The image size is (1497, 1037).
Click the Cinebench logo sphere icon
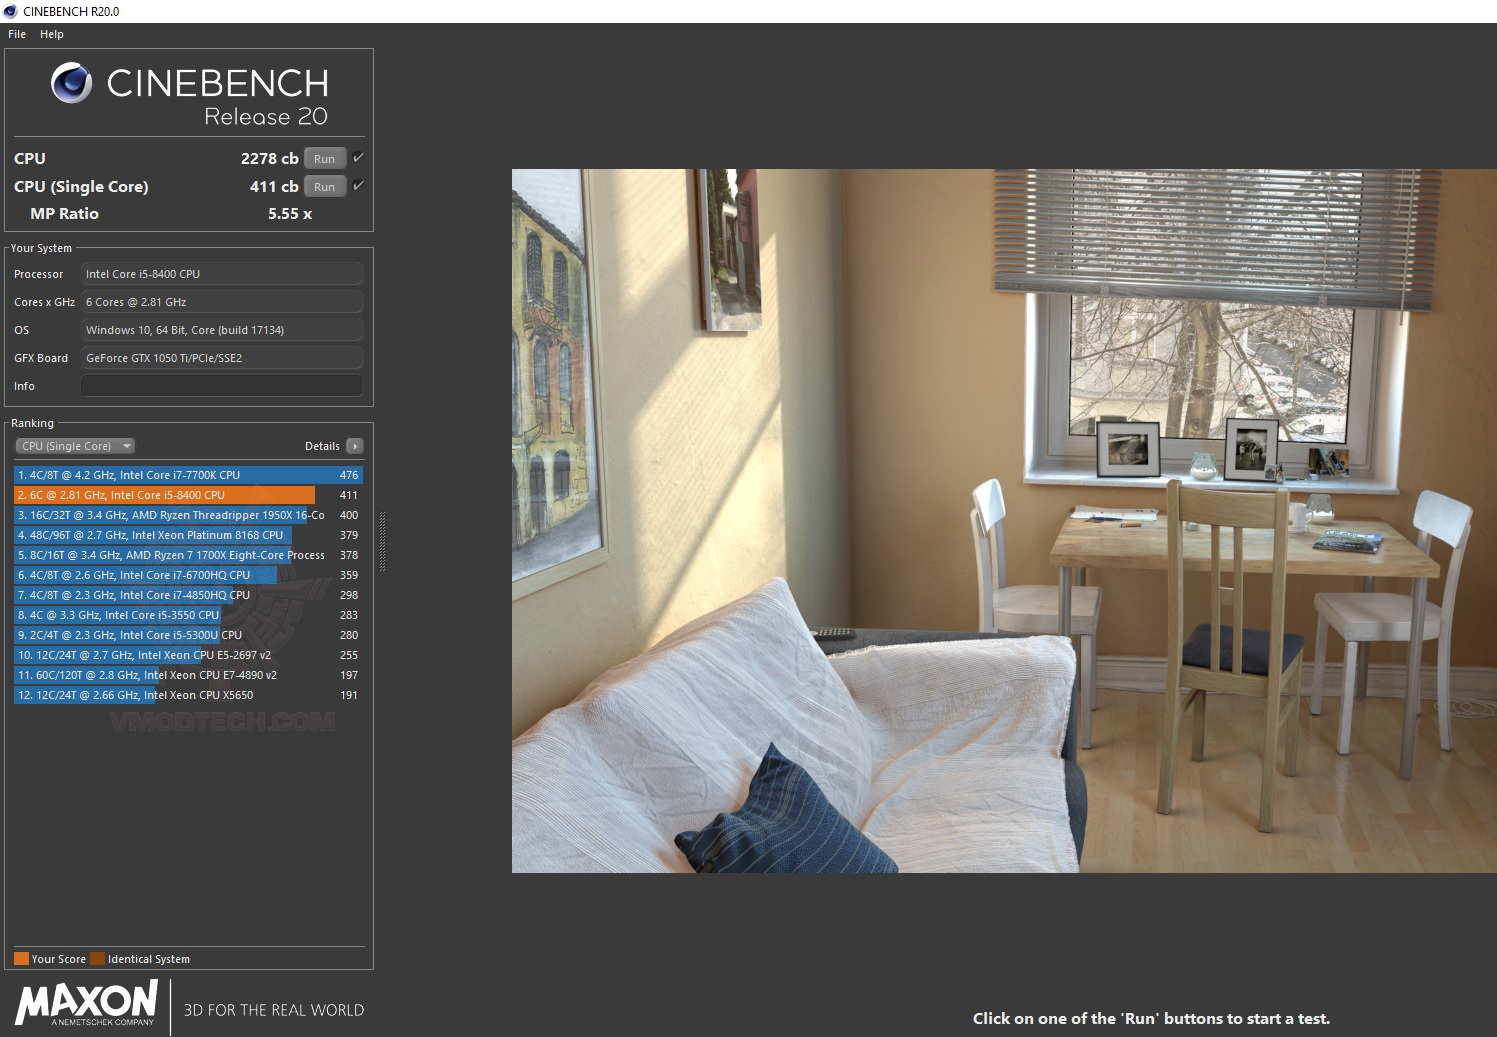71,83
